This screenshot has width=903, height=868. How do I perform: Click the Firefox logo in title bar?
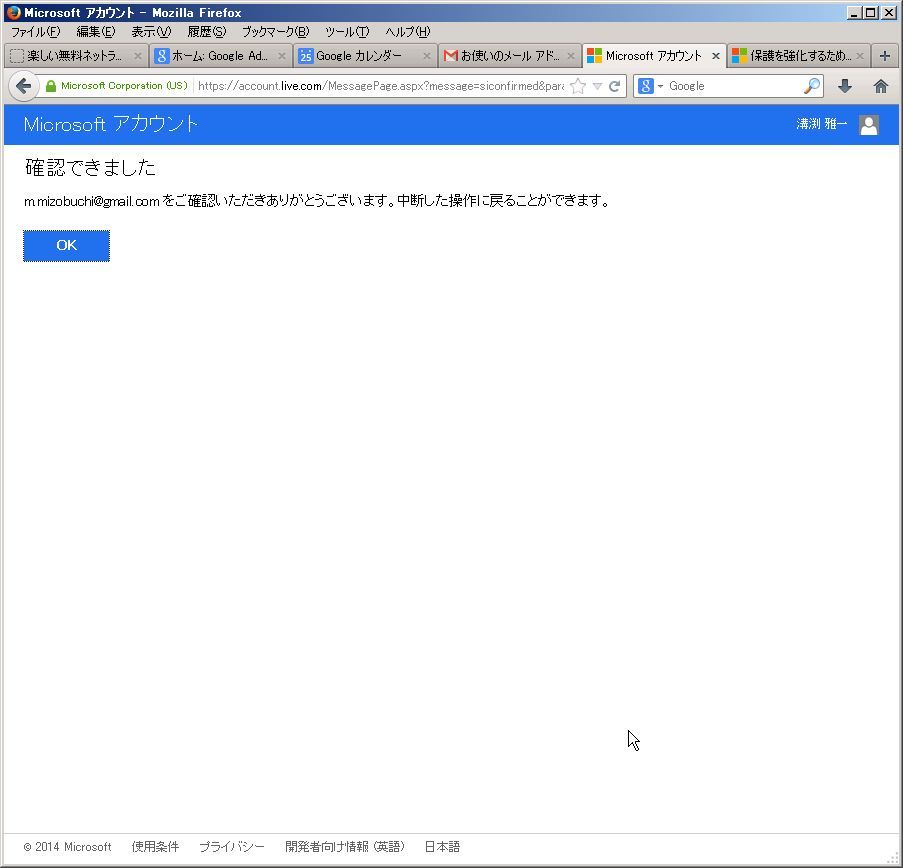tap(13, 12)
